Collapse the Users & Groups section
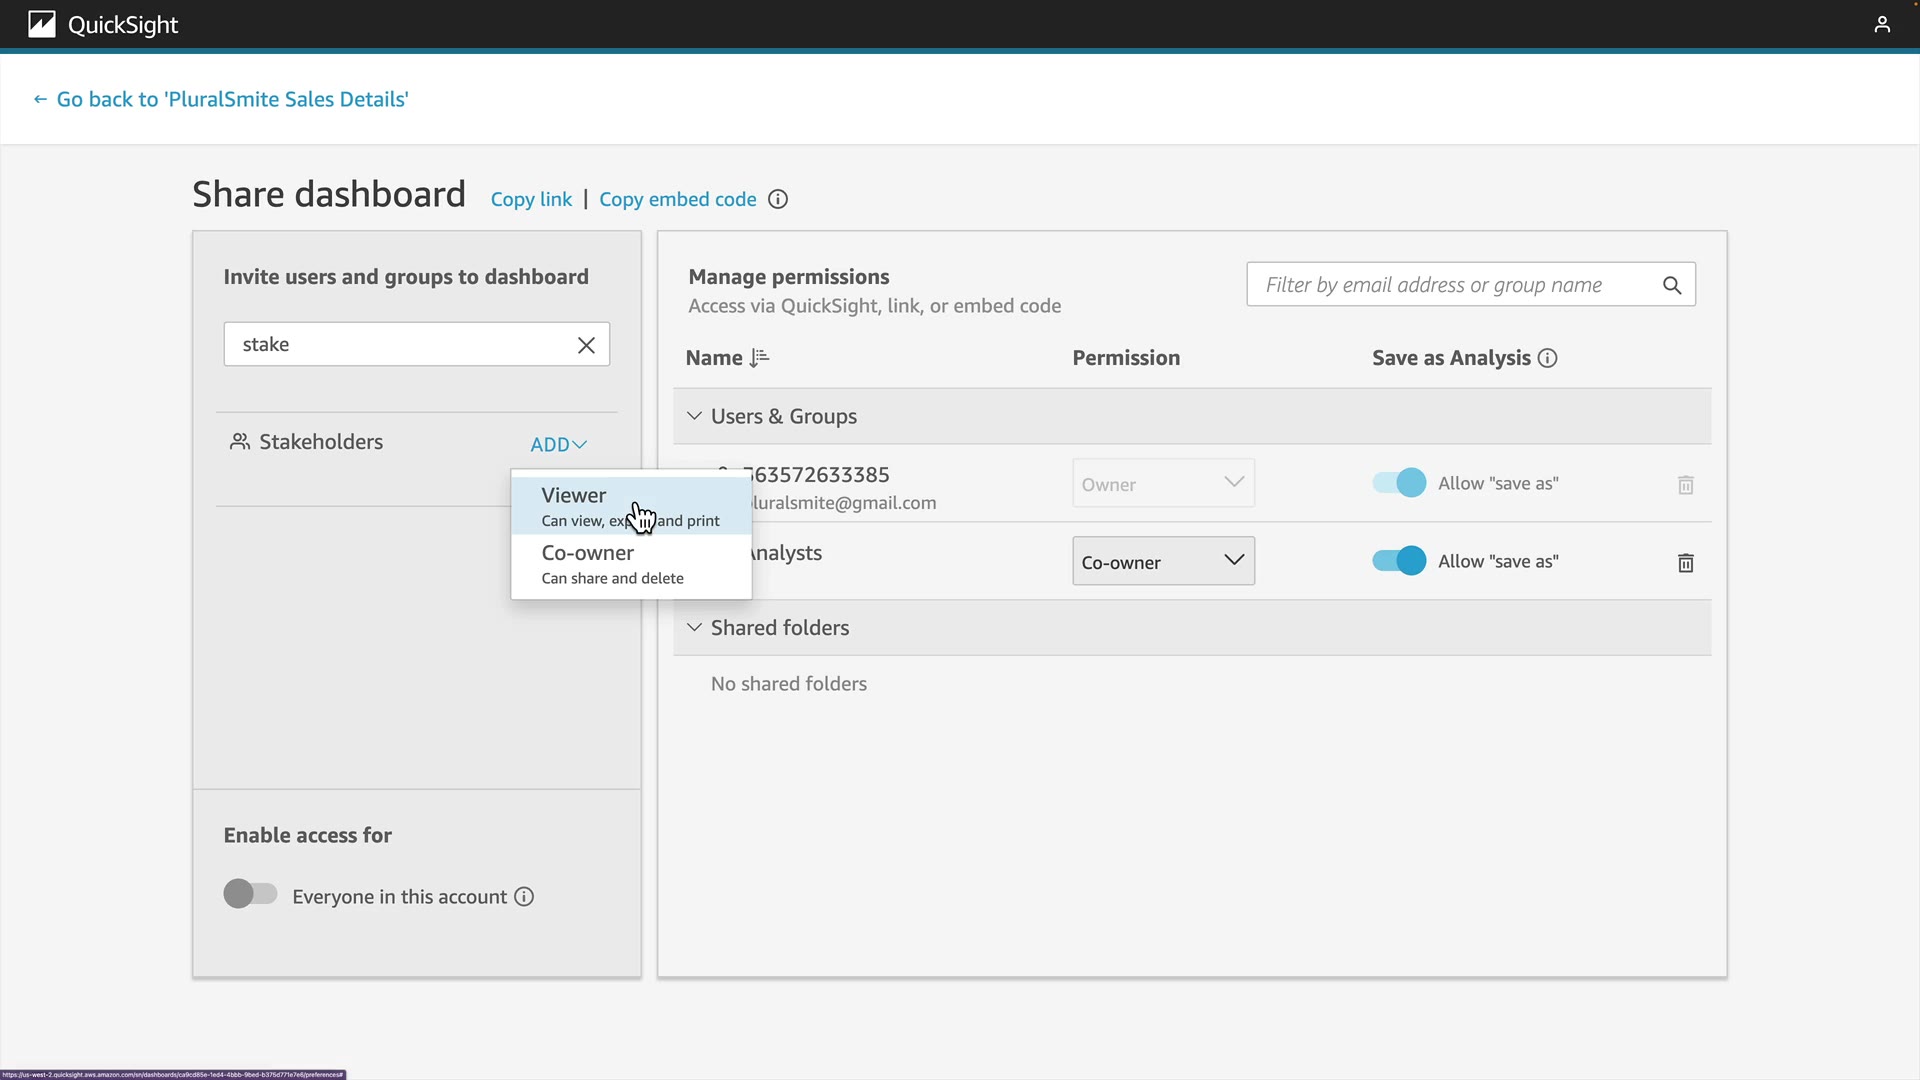Screen dimensions: 1920x1080 pos(694,416)
